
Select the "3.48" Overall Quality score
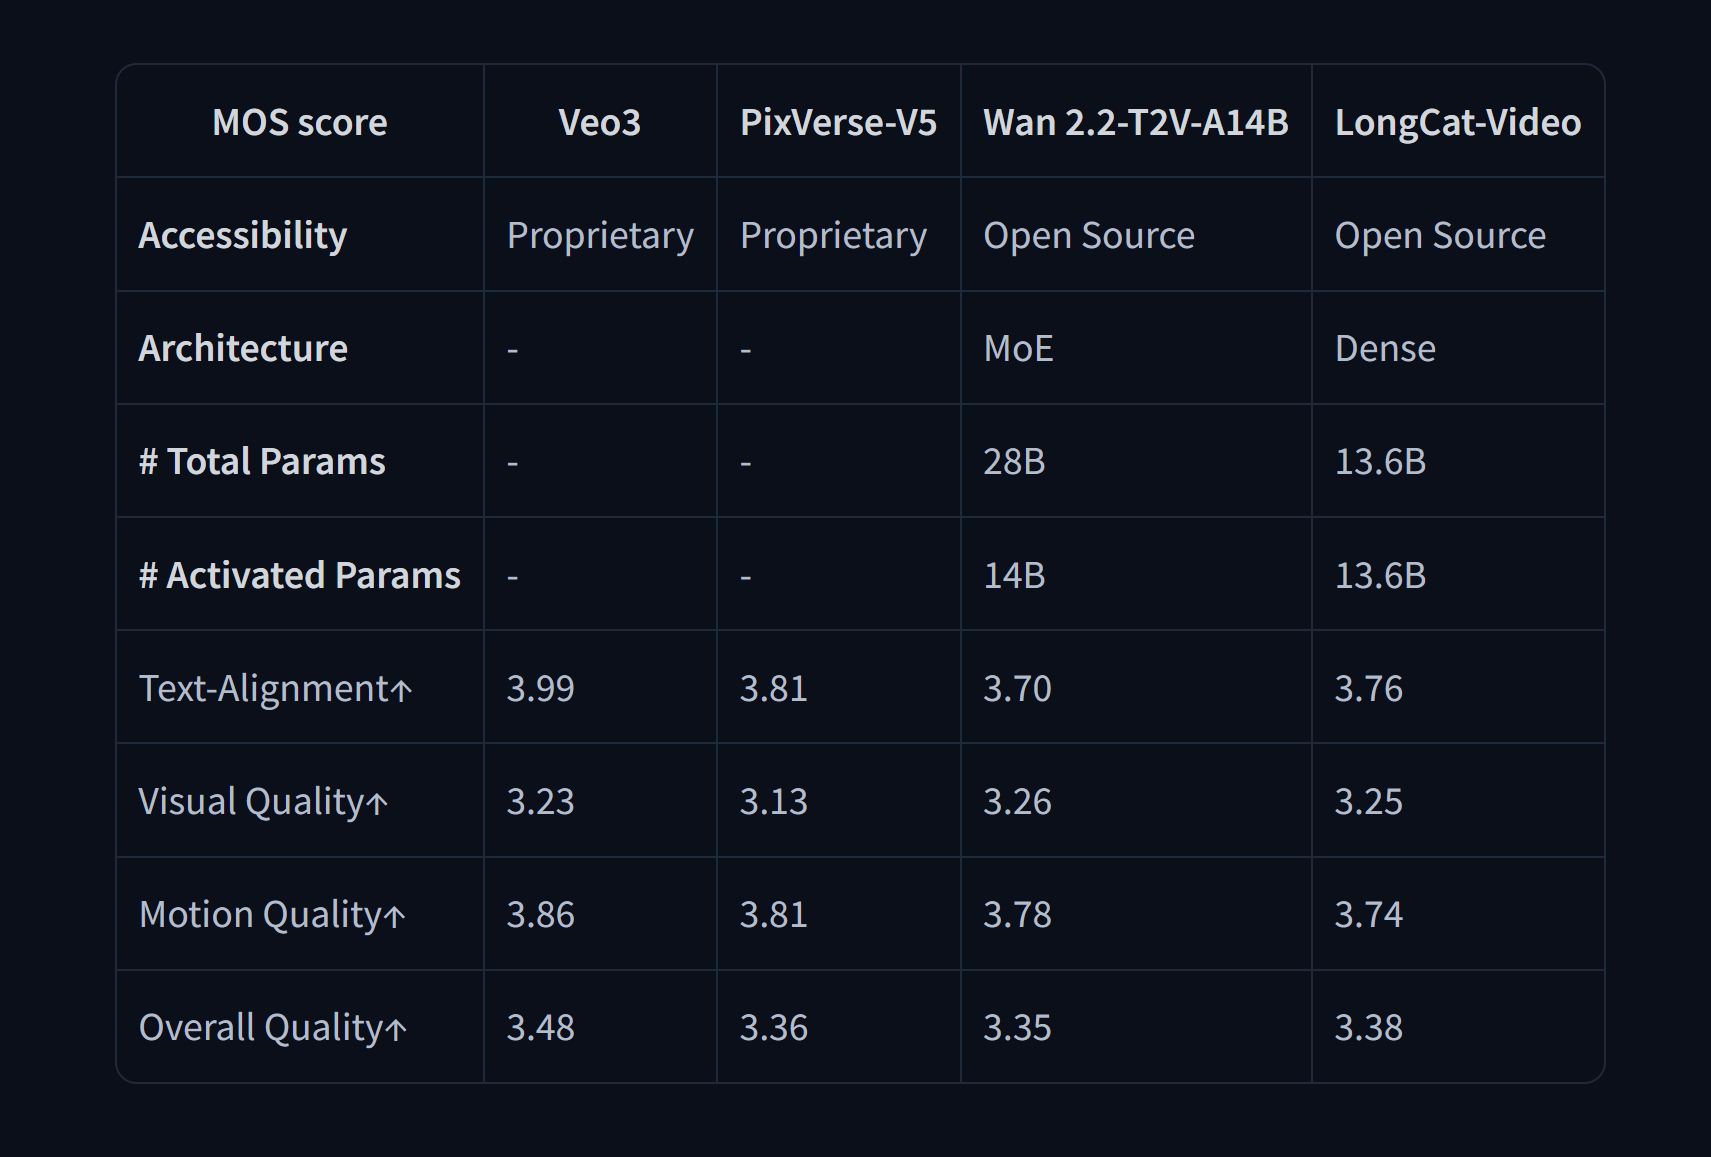click(540, 1027)
